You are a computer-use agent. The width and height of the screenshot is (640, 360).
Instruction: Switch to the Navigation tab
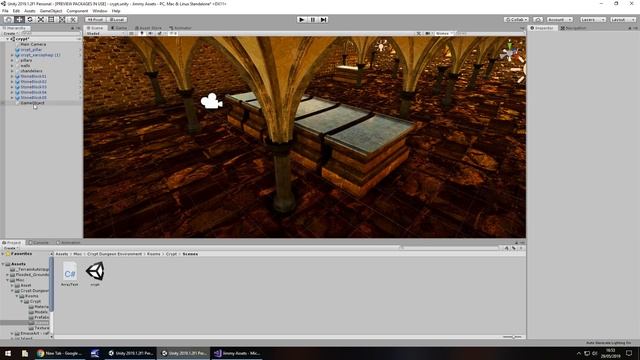pyautogui.click(x=573, y=28)
